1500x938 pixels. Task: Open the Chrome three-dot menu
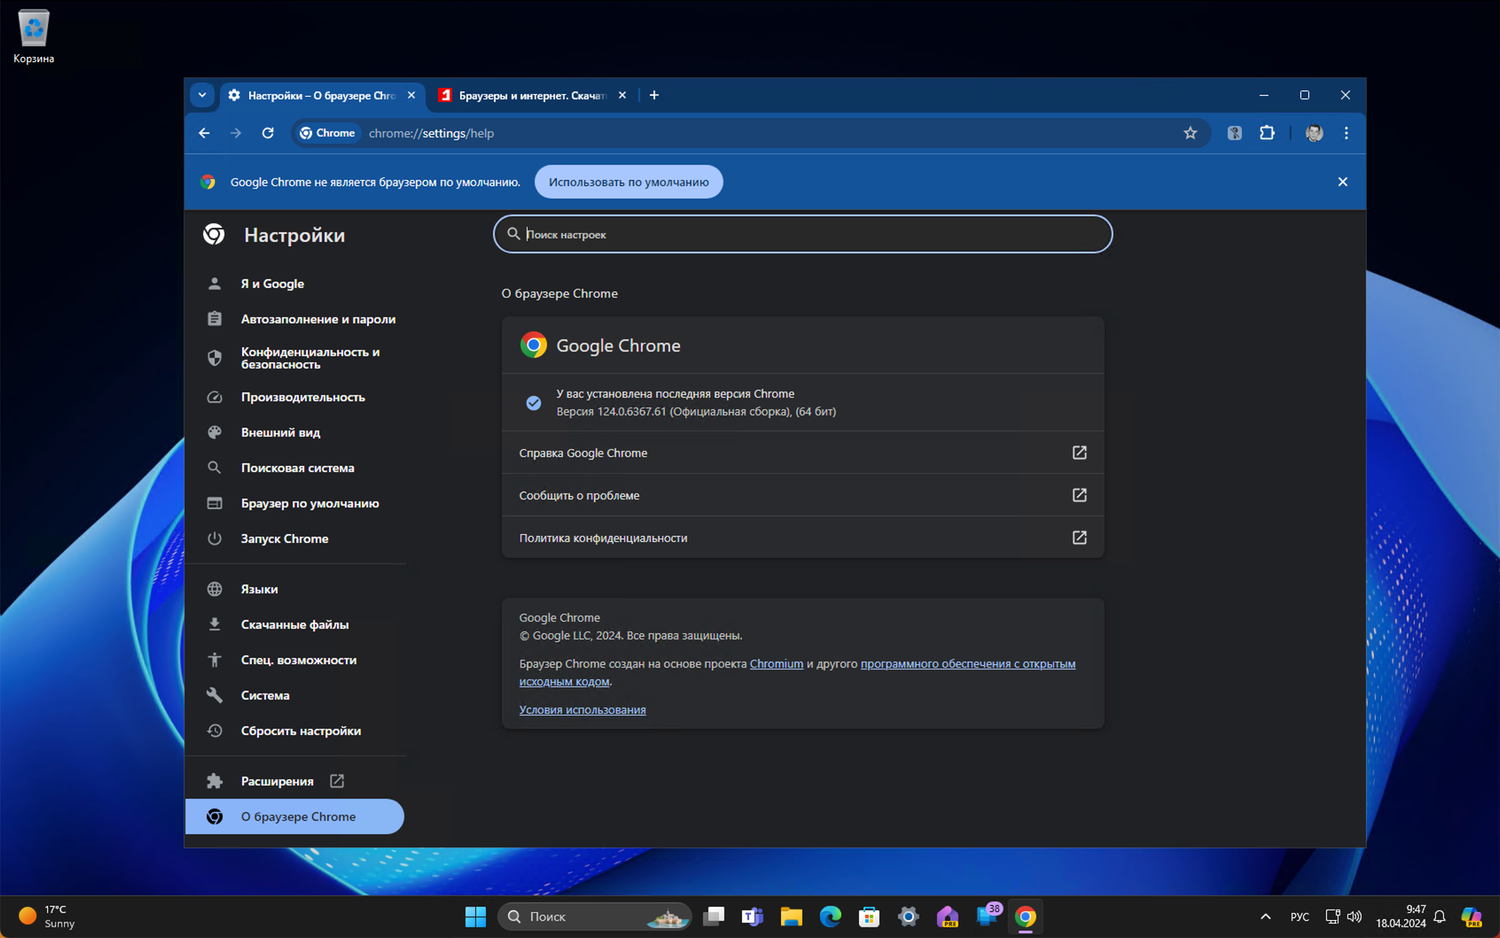click(x=1346, y=133)
